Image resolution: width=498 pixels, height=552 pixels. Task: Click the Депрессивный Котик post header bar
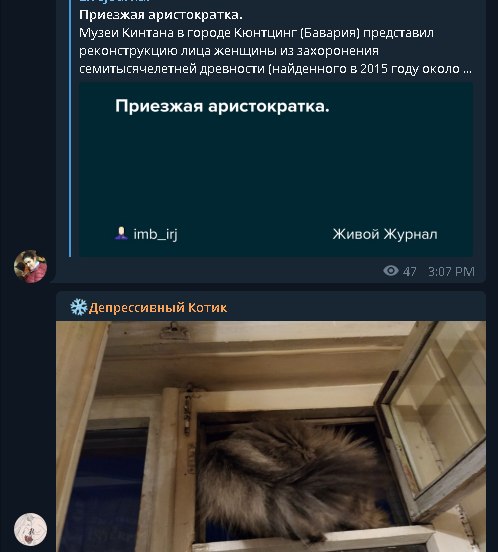[x=271, y=307]
